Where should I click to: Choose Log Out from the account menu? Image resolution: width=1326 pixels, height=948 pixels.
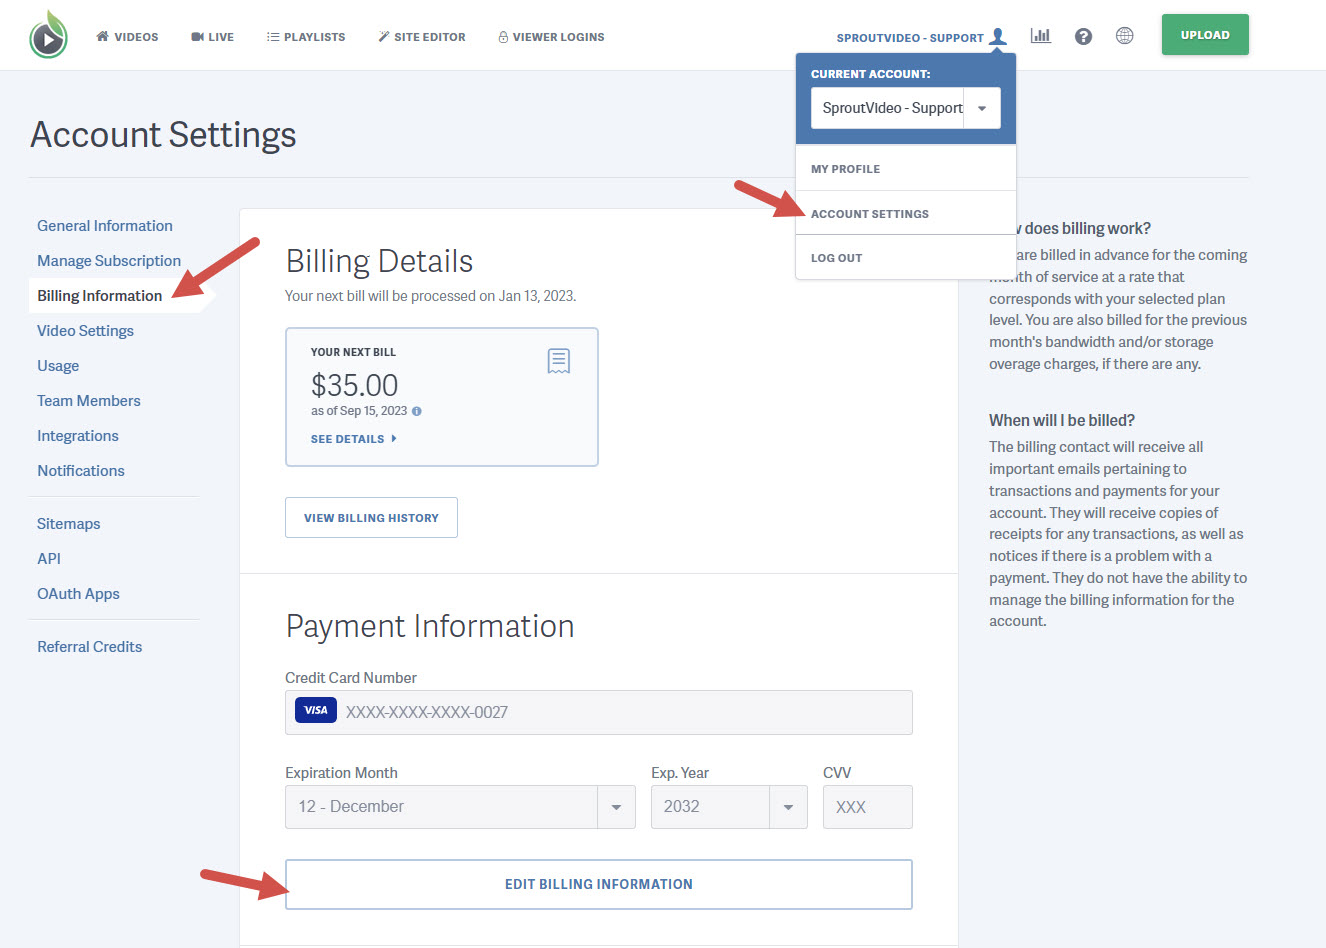click(x=836, y=257)
